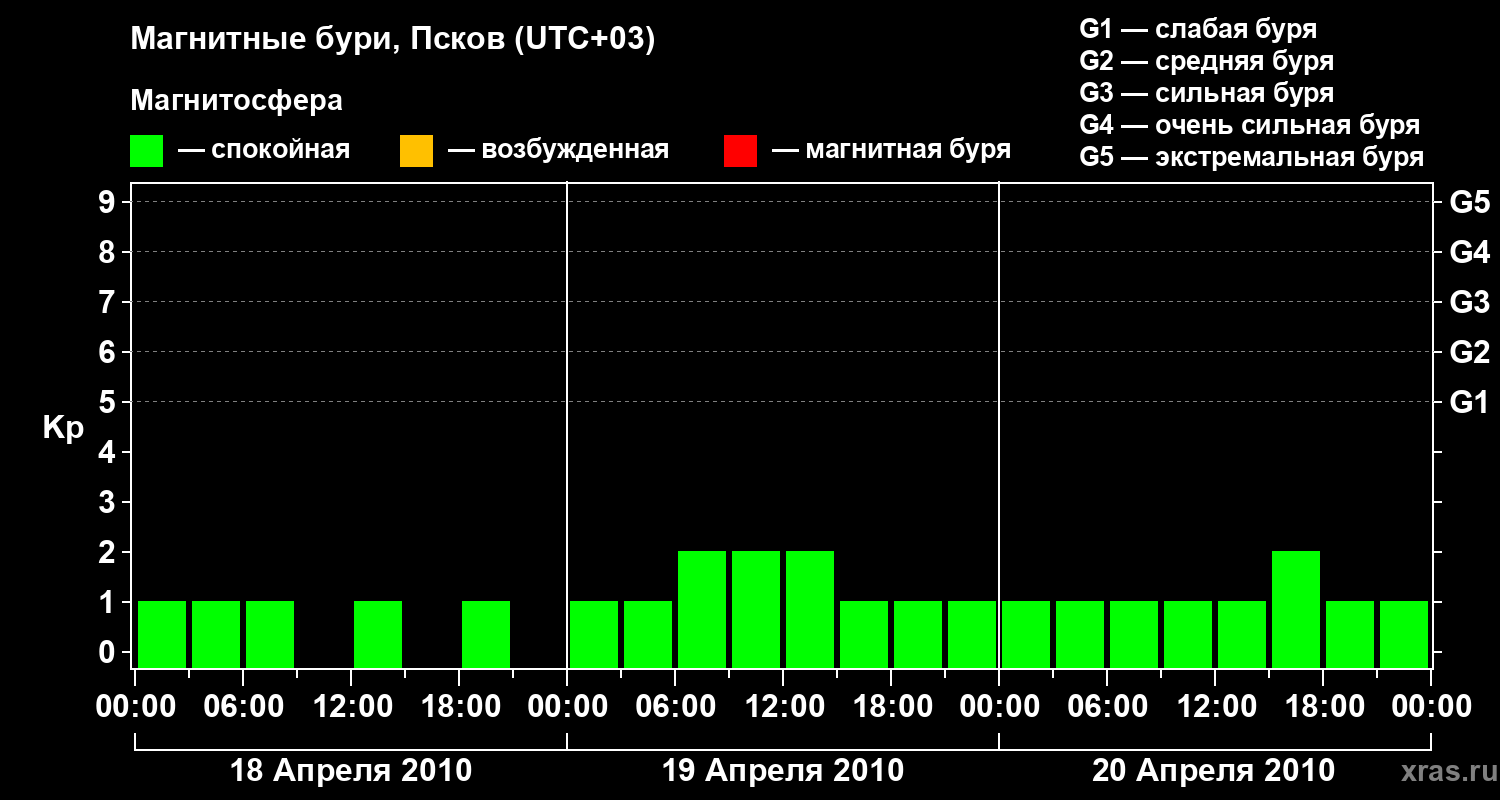Image resolution: width=1500 pixels, height=800 pixels.
Task: Click the 06:00 time label for 18 April
Action: pyautogui.click(x=243, y=707)
